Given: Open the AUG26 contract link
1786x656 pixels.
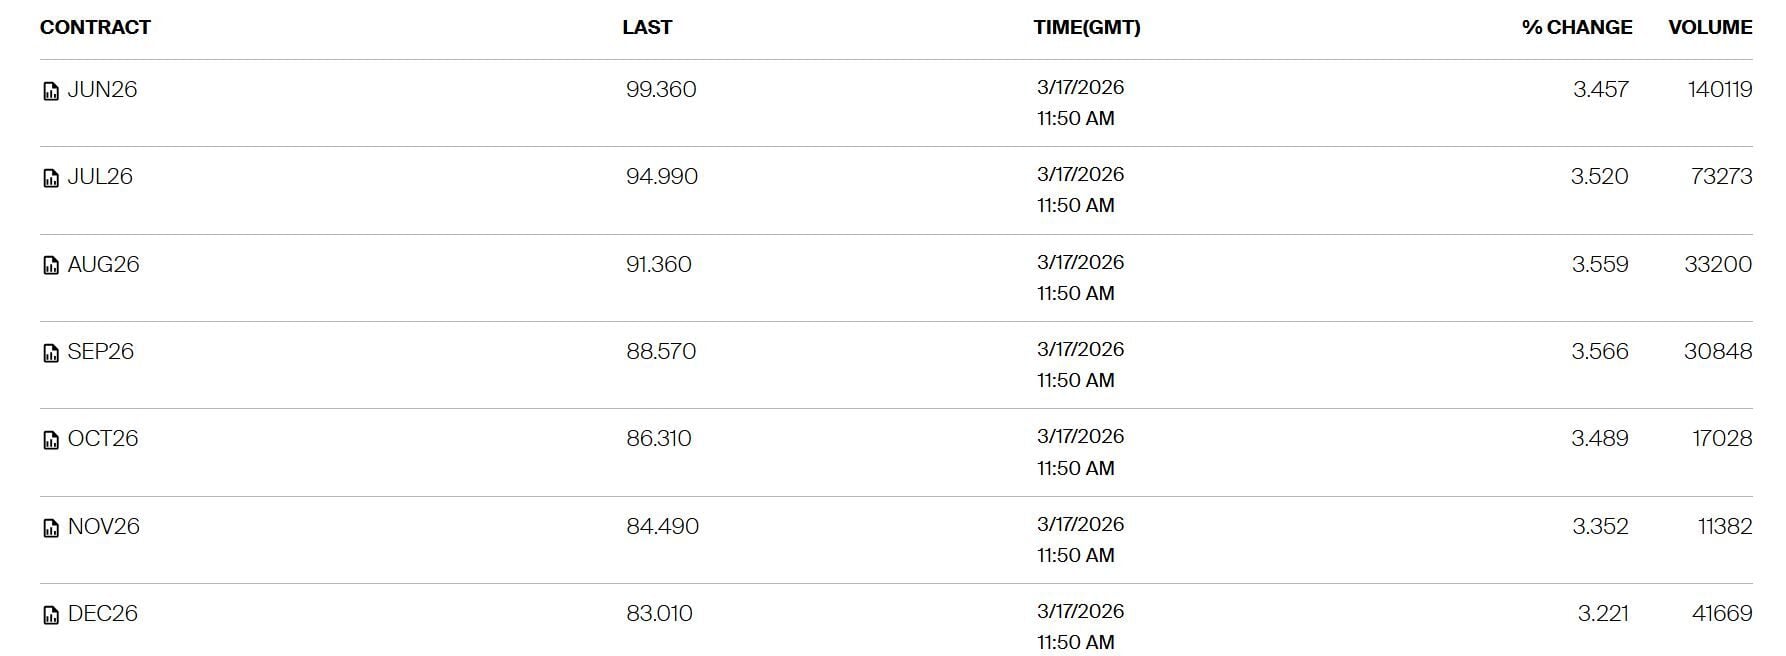Looking at the screenshot, I should coord(103,265).
